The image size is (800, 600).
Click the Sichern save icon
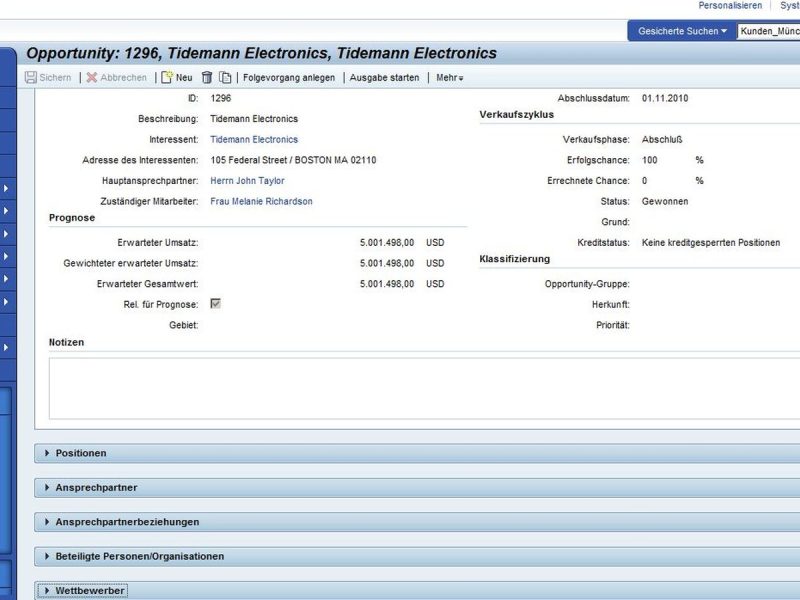click(x=31, y=78)
